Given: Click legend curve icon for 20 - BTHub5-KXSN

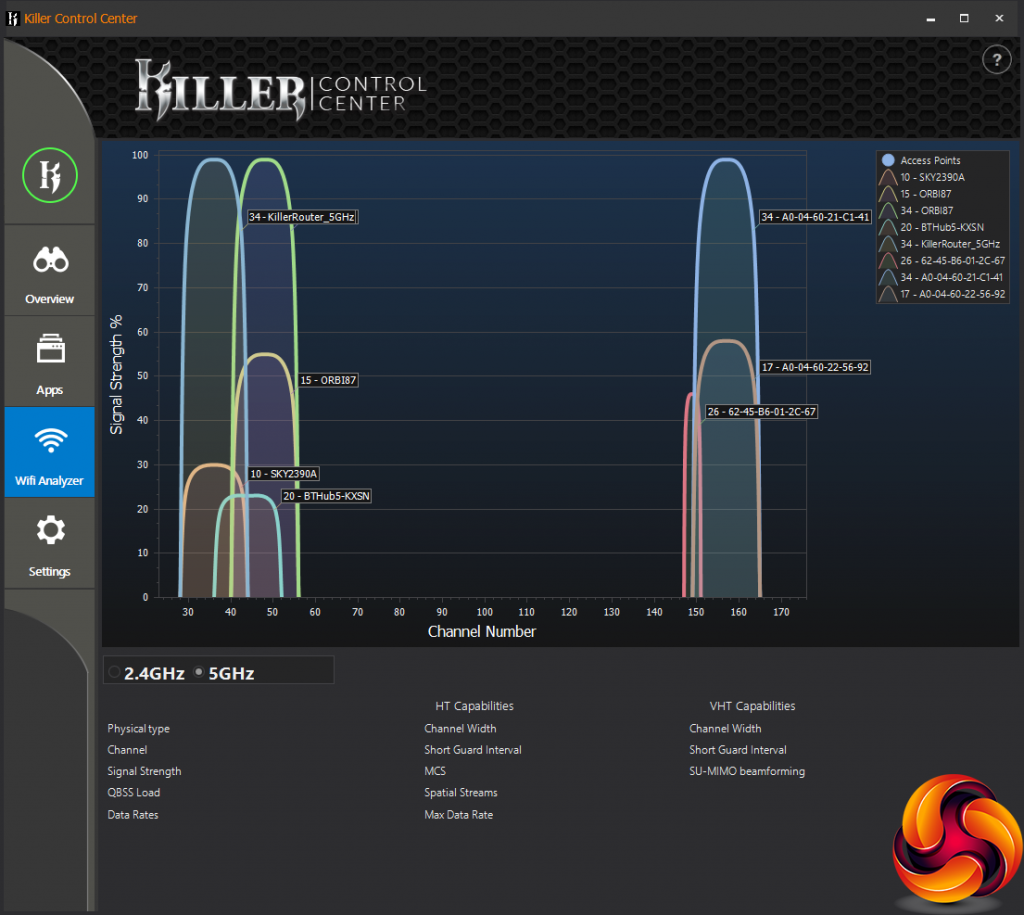Looking at the screenshot, I should click(x=888, y=227).
